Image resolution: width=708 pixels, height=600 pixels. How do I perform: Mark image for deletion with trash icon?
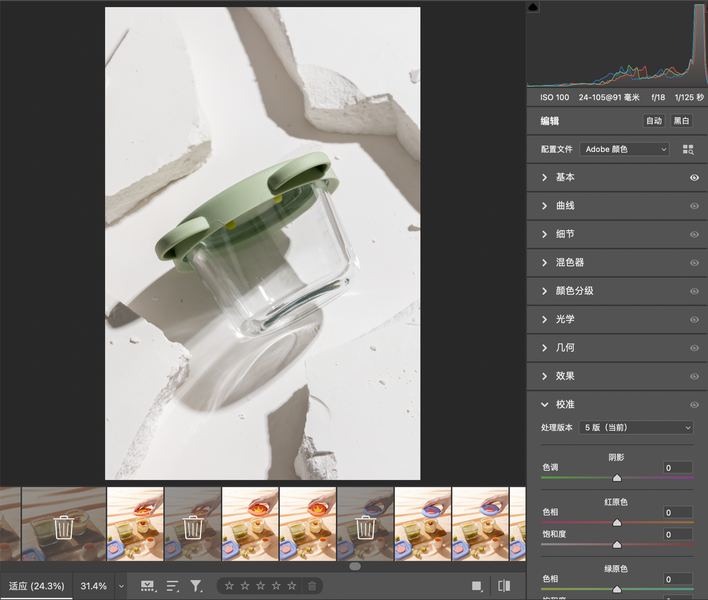(312, 586)
